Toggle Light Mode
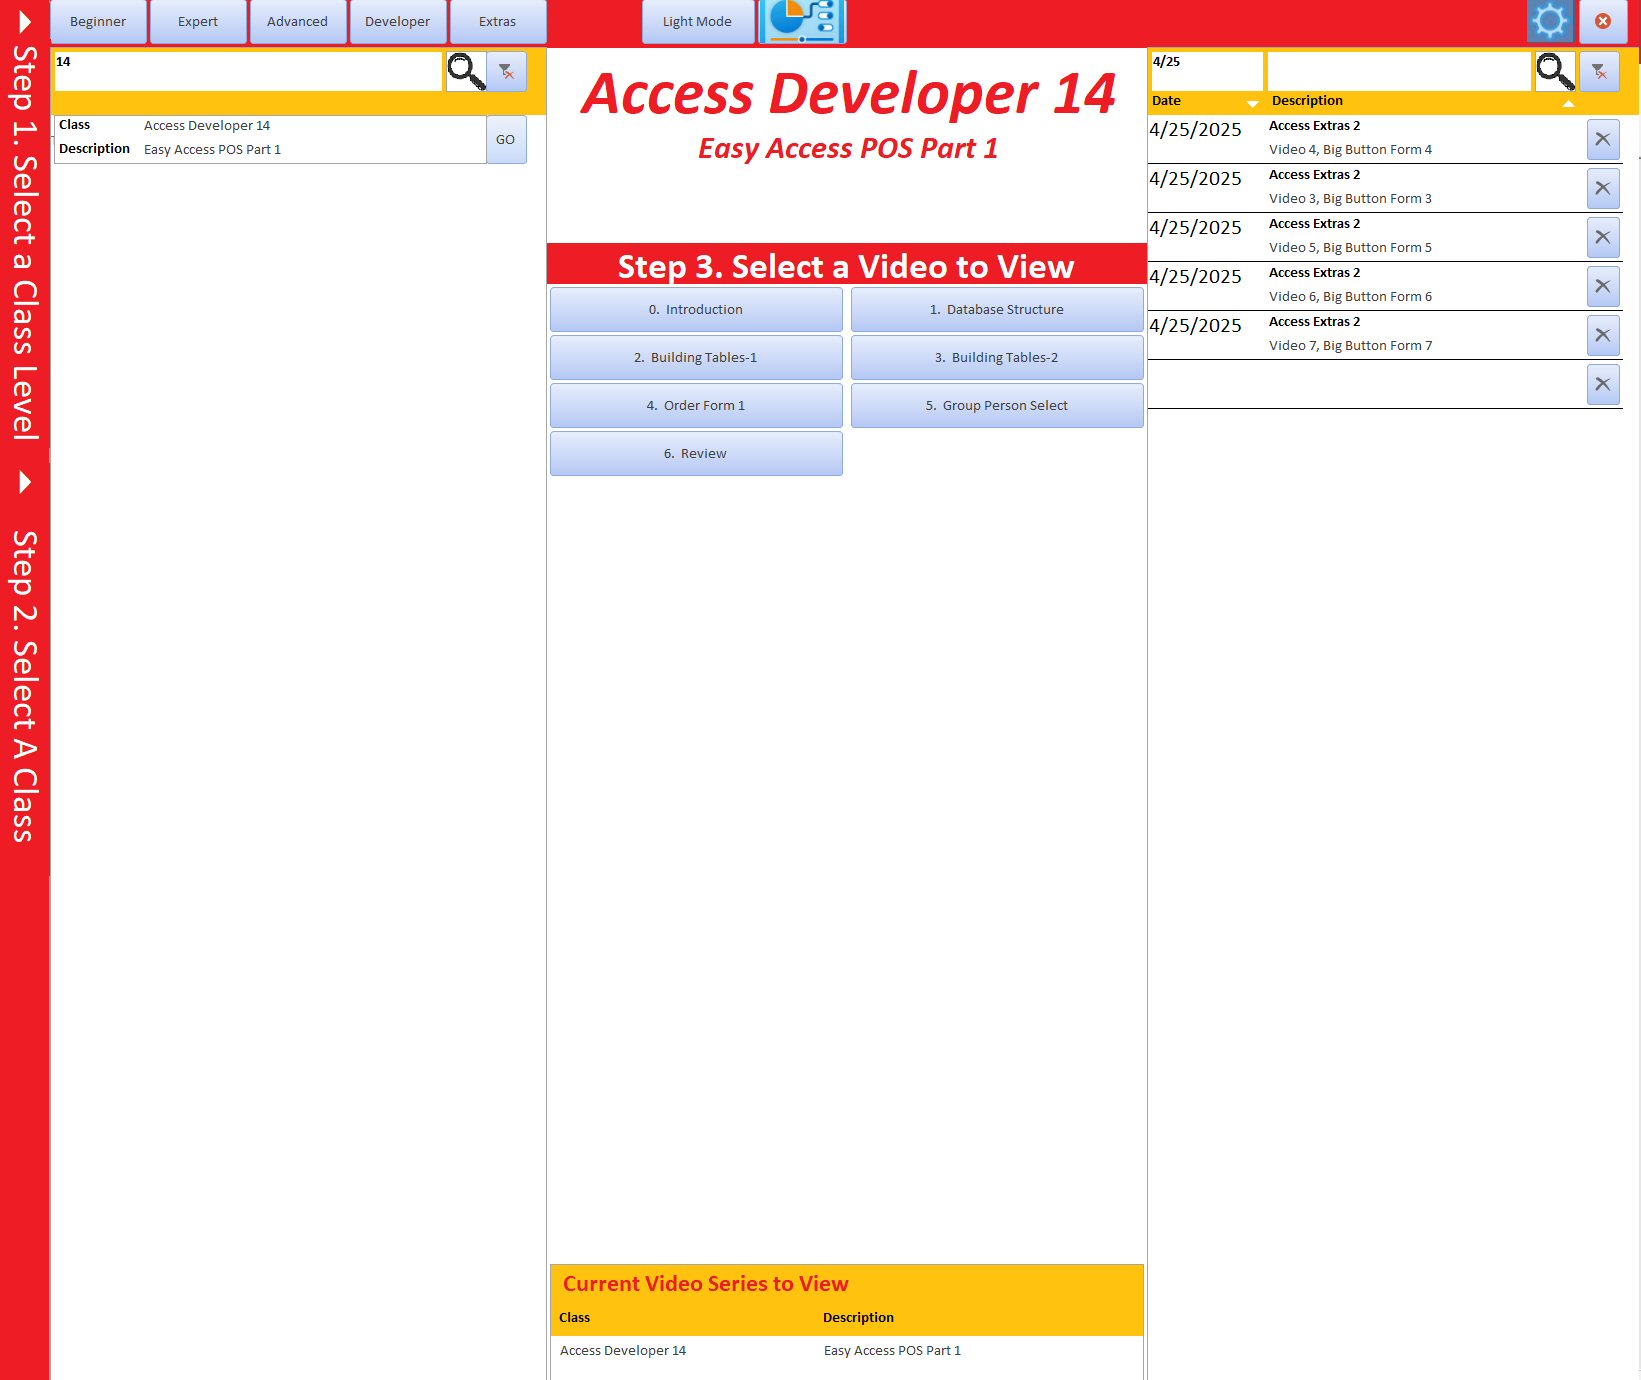 [697, 21]
